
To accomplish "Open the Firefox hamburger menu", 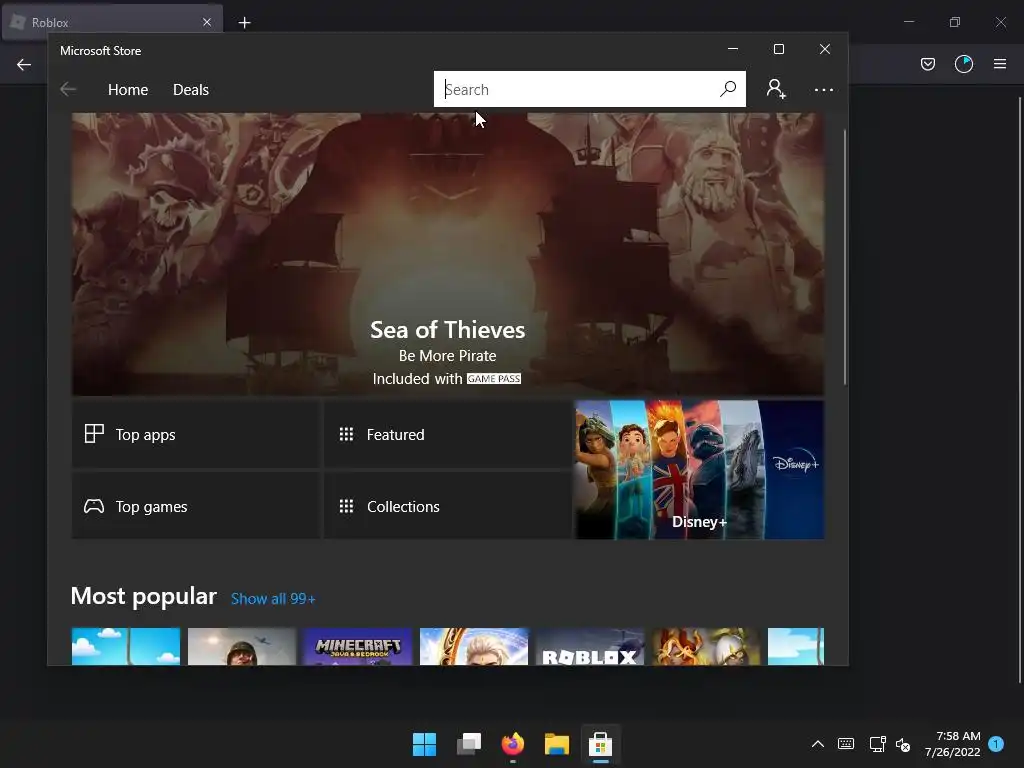I will [x=1000, y=64].
